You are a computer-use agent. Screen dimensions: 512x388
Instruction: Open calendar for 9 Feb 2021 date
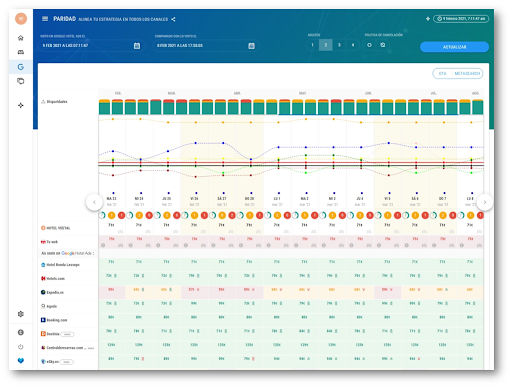click(137, 46)
